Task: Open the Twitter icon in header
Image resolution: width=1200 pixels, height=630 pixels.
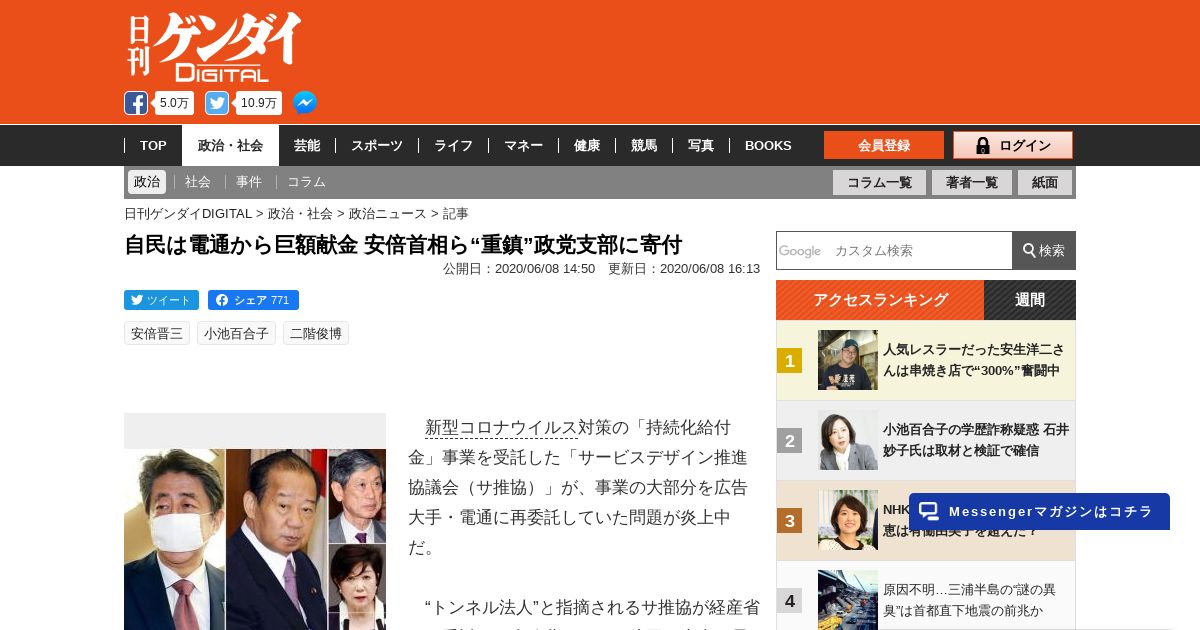Action: pyautogui.click(x=217, y=103)
